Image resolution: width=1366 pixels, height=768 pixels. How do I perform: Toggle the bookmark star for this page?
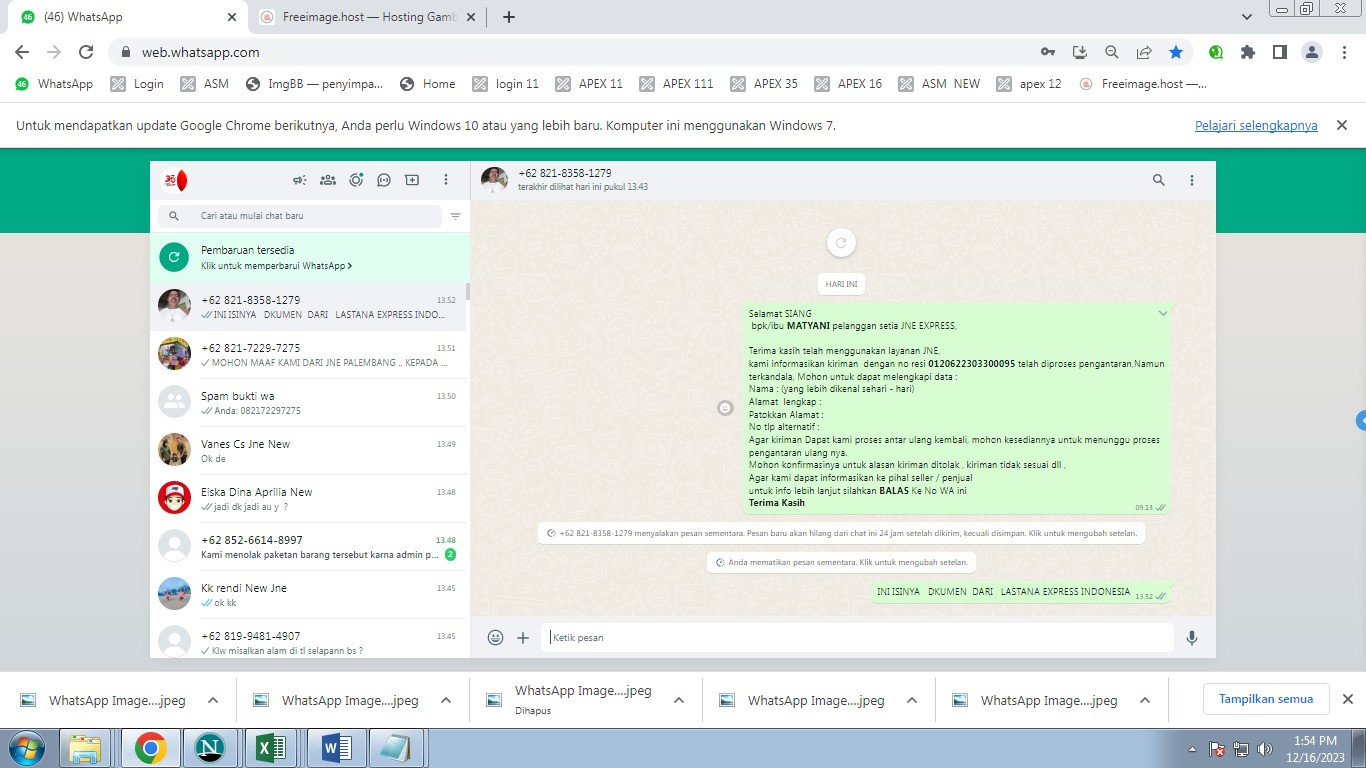coord(1176,52)
